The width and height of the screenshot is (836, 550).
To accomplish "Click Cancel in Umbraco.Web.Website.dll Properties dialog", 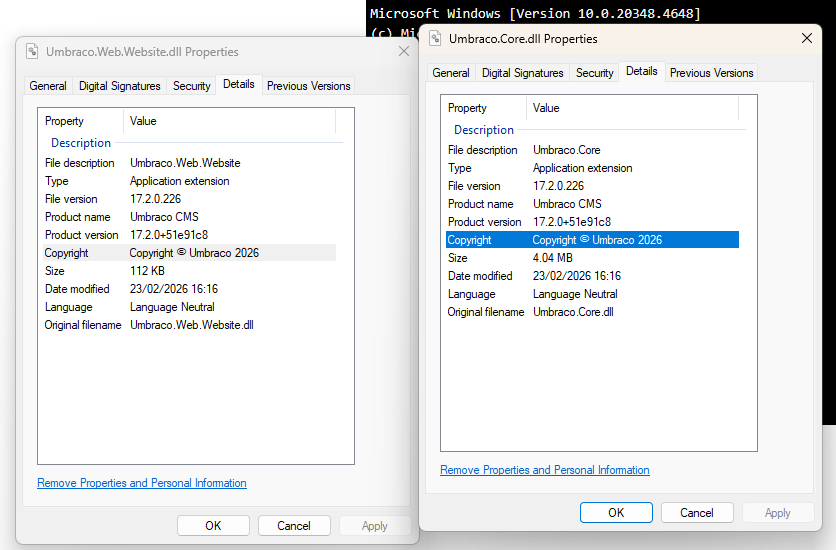I will (294, 525).
